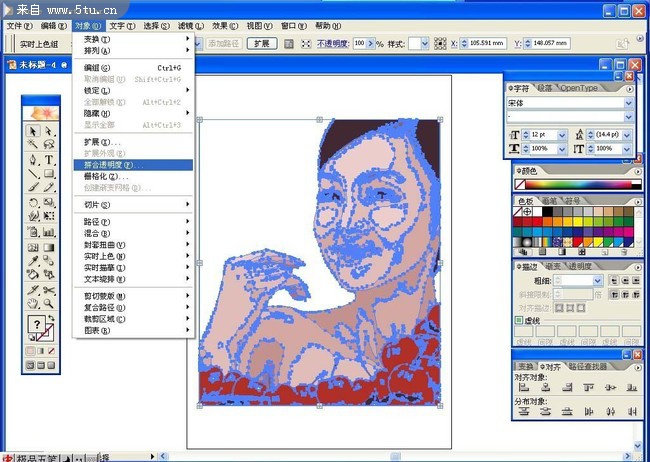Toggle the 虚线 dashed line checkbox

tap(519, 320)
